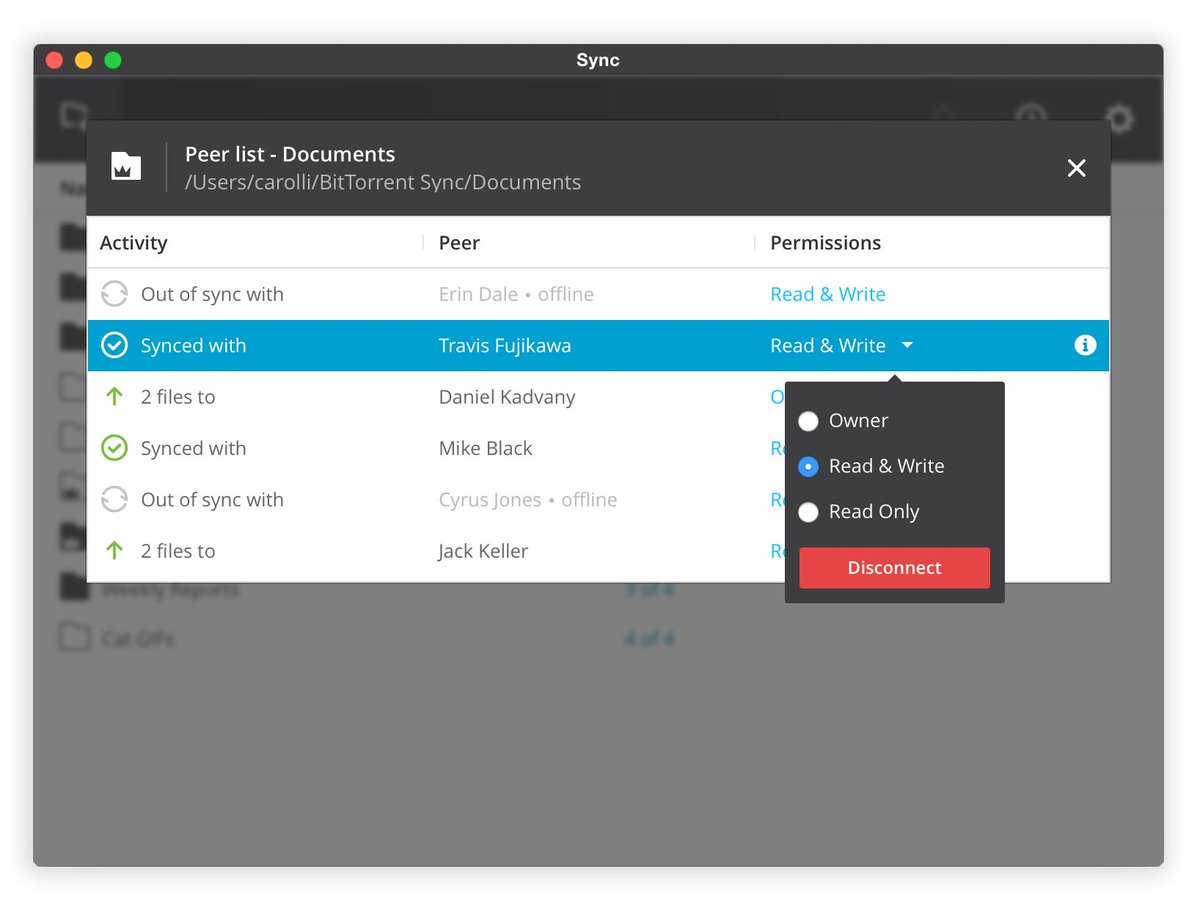The height and width of the screenshot is (910, 1200).
Task: Click the out-of-sync icon for Cyrus Jones
Action: (114, 499)
